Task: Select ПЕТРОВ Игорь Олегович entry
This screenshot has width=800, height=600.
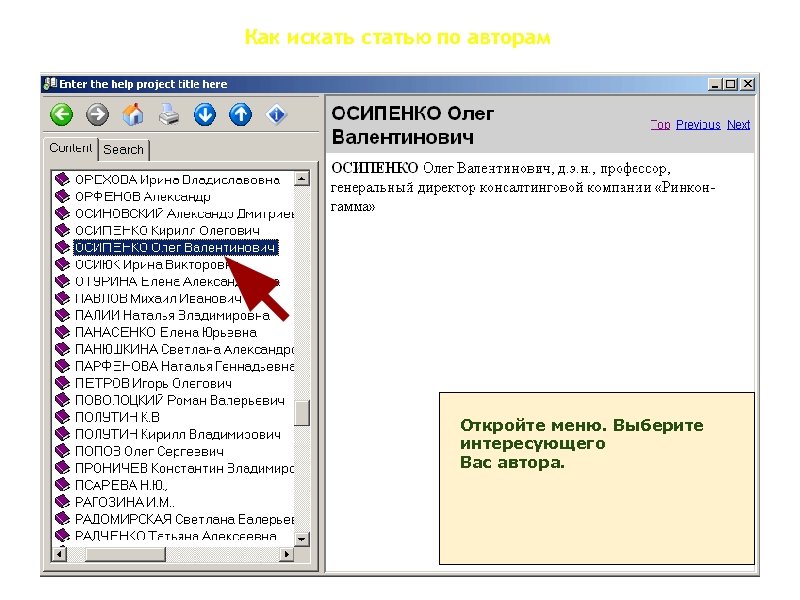Action: coord(153,383)
